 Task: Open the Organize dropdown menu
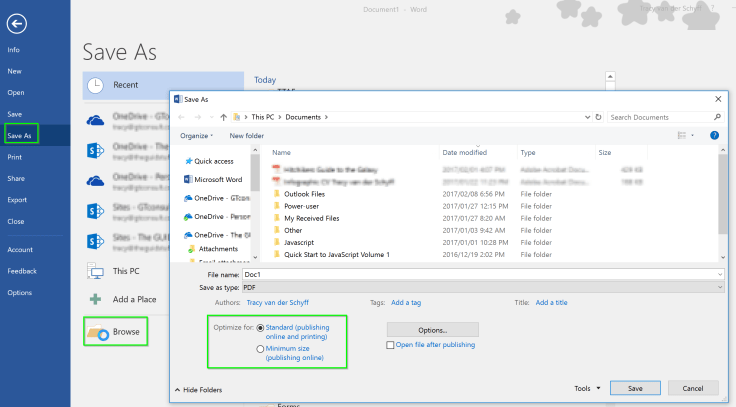point(198,135)
